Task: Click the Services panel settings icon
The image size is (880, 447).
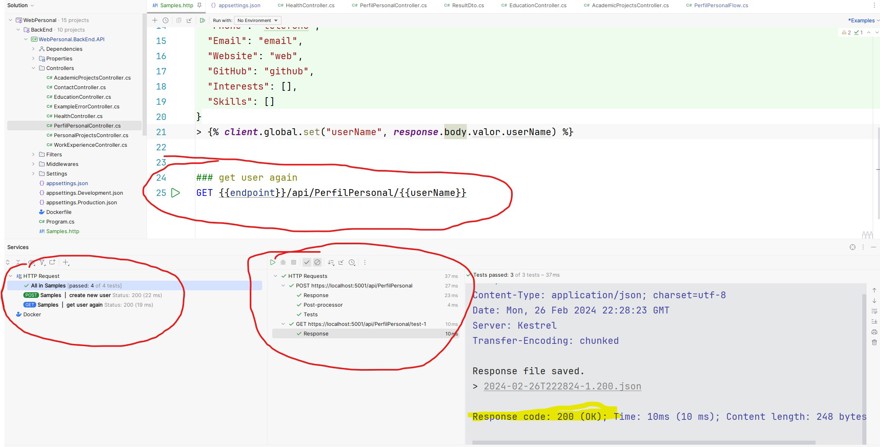Action: (852, 247)
